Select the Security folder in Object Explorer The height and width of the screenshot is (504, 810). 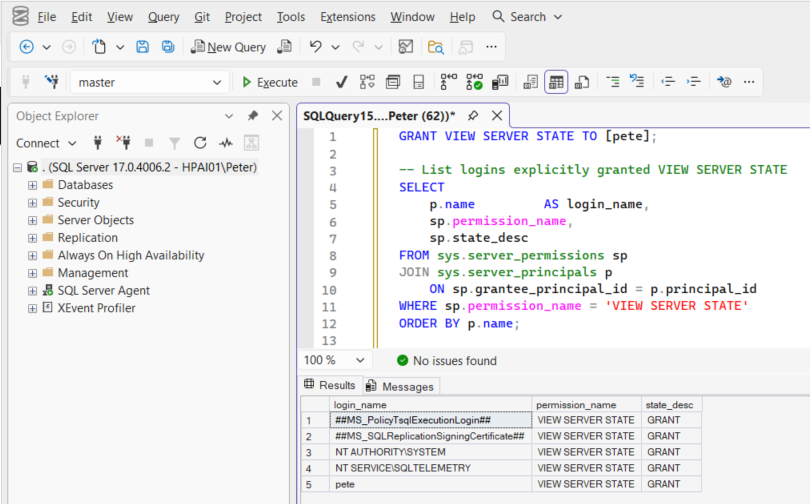click(78, 203)
